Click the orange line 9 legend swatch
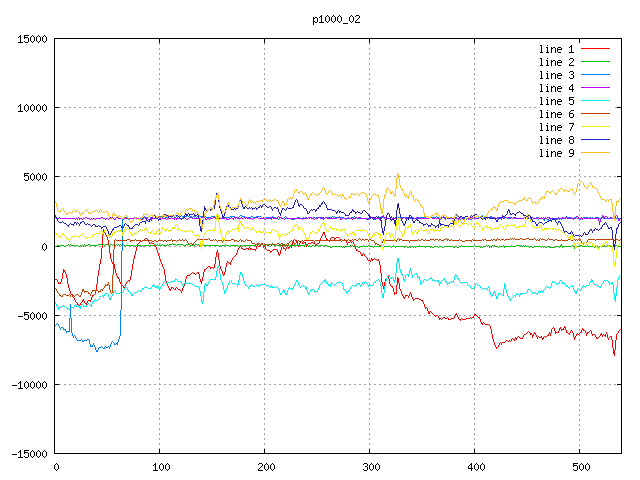The width and height of the screenshot is (640, 480). point(596,153)
